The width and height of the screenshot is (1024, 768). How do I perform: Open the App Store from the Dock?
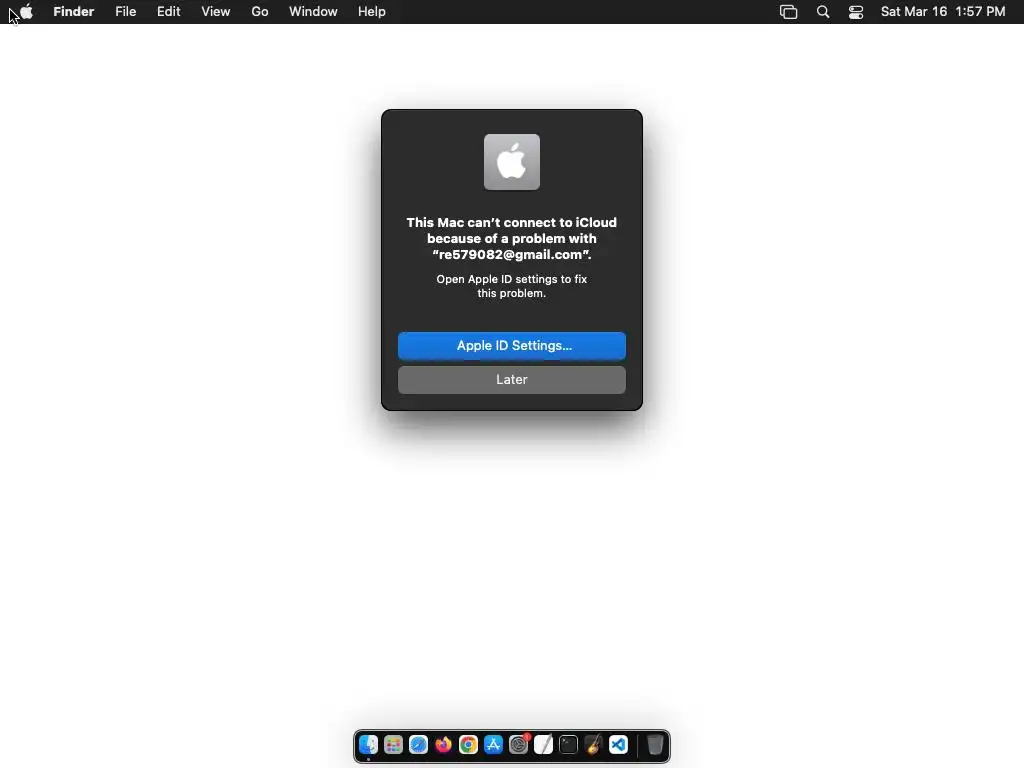pyautogui.click(x=493, y=744)
